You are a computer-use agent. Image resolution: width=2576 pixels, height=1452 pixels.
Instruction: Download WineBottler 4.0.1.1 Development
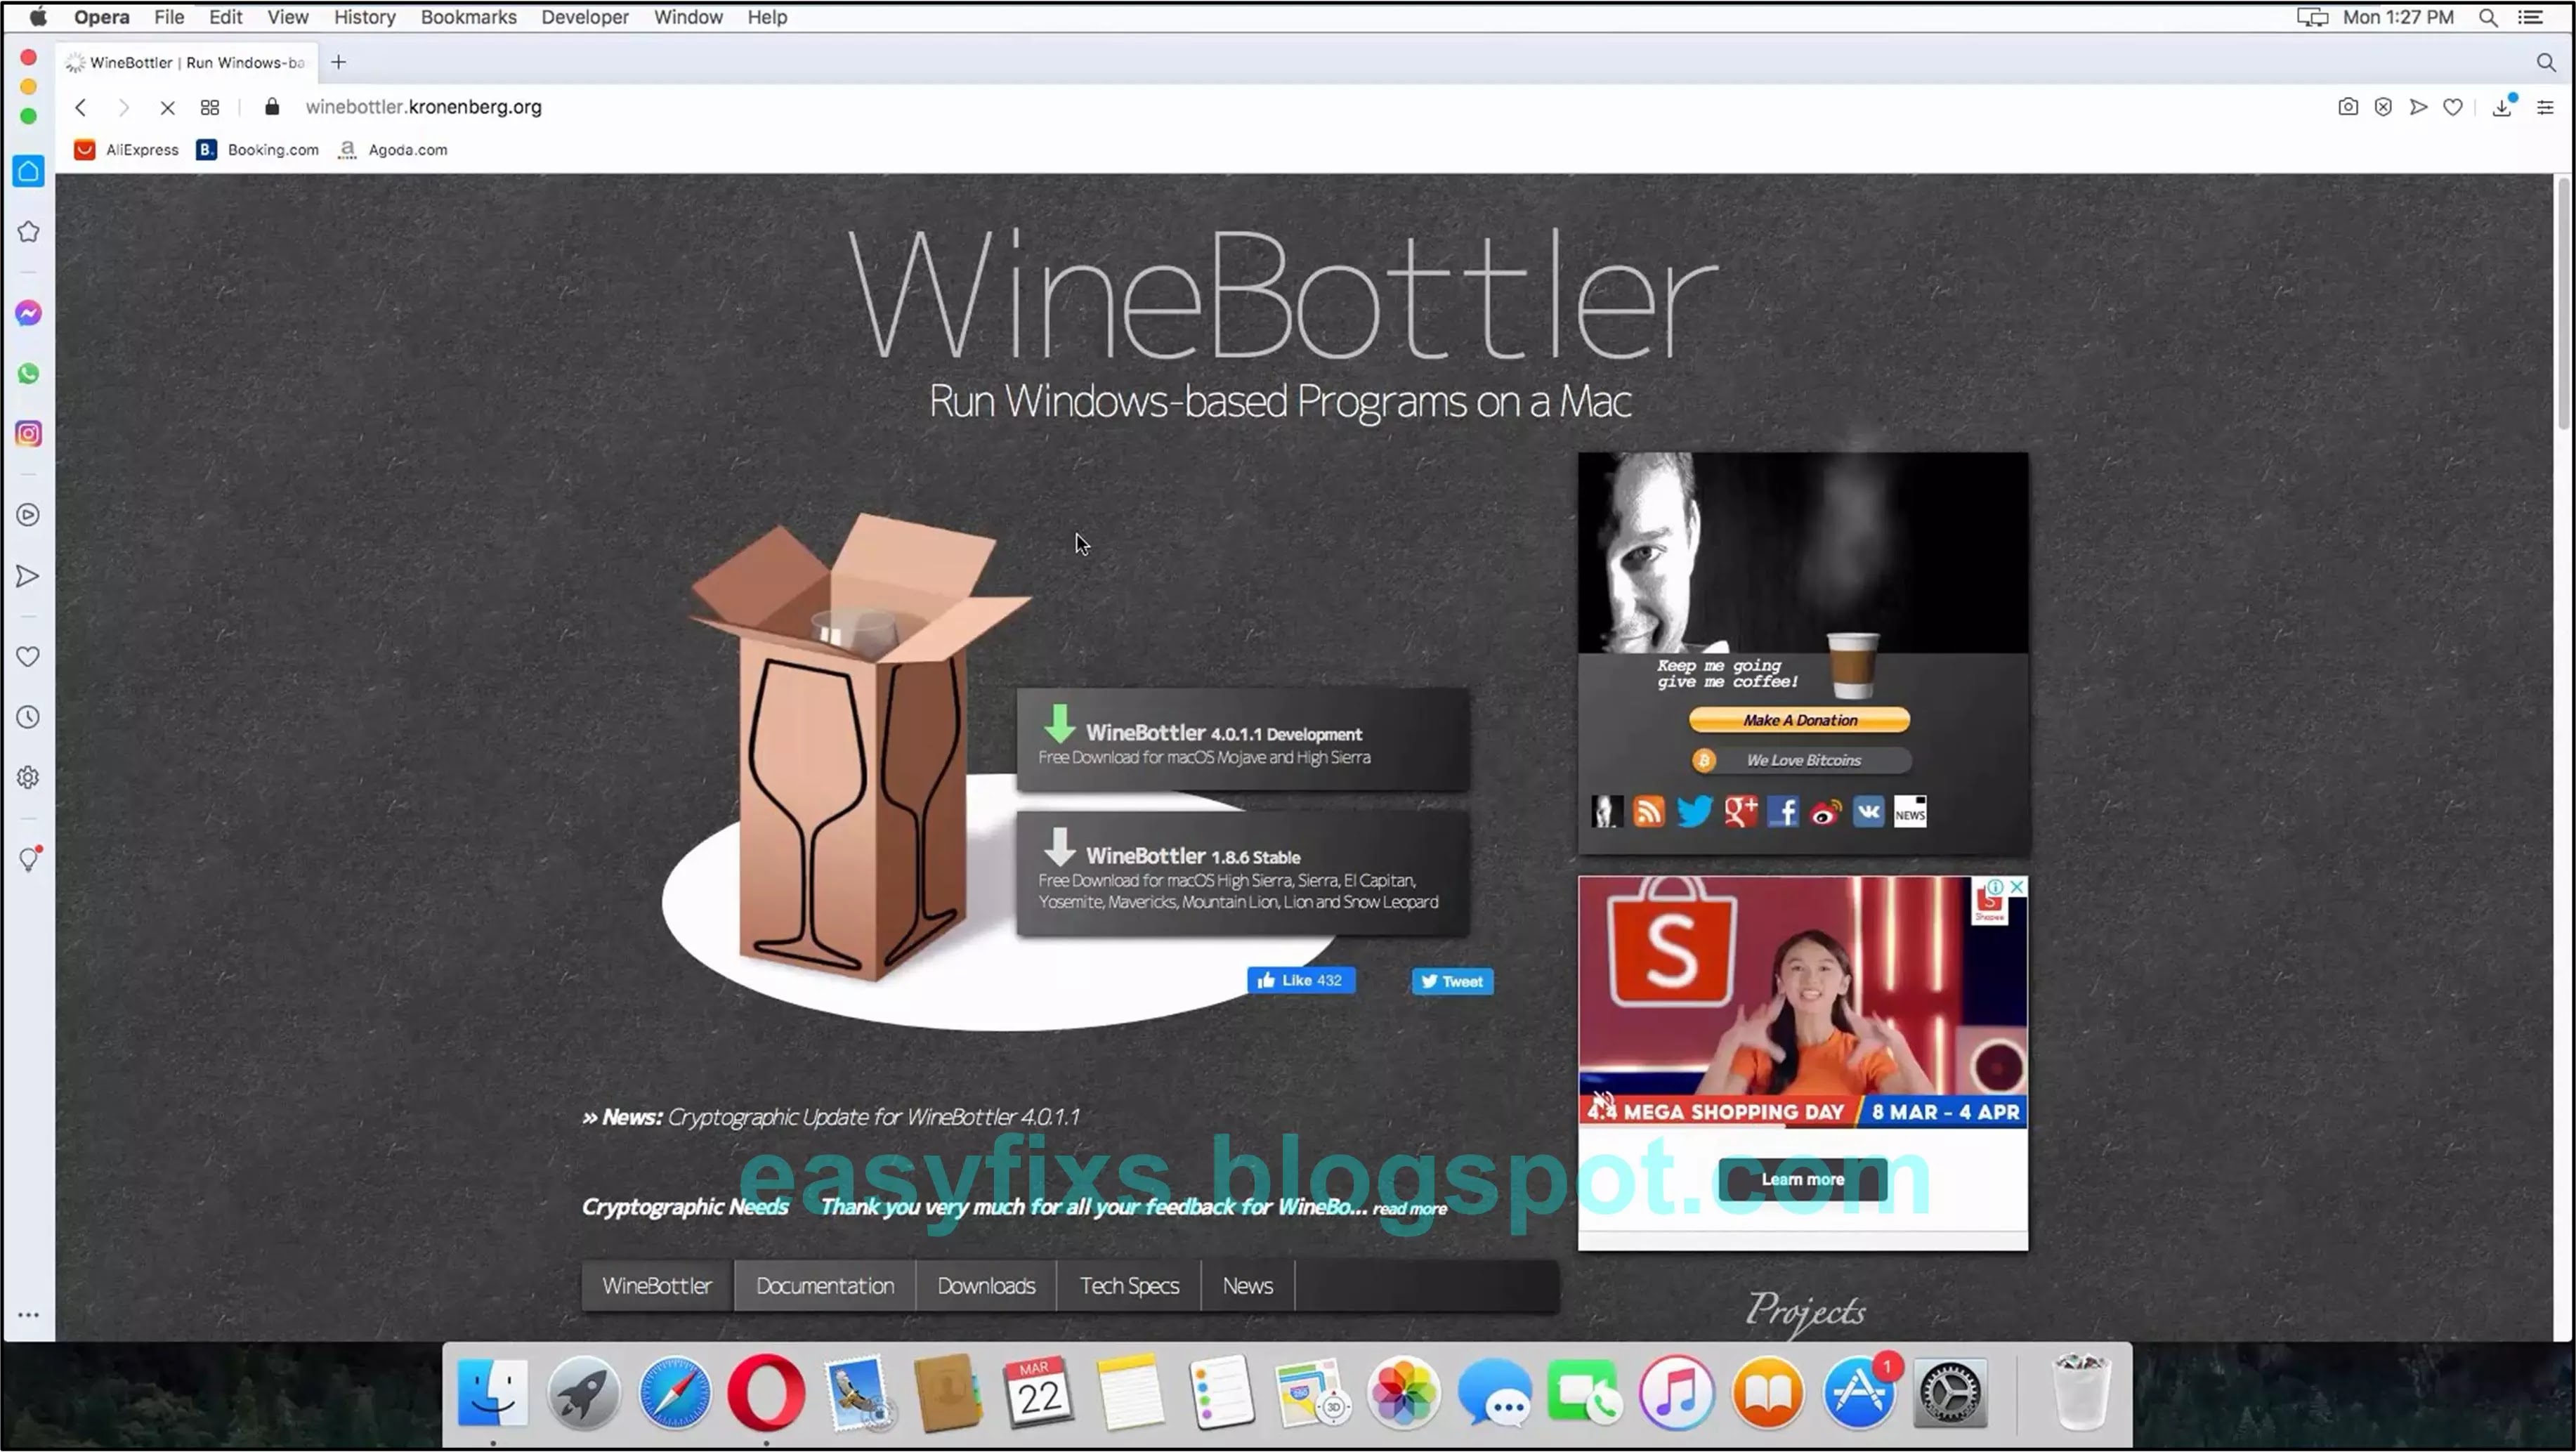coord(1243,740)
